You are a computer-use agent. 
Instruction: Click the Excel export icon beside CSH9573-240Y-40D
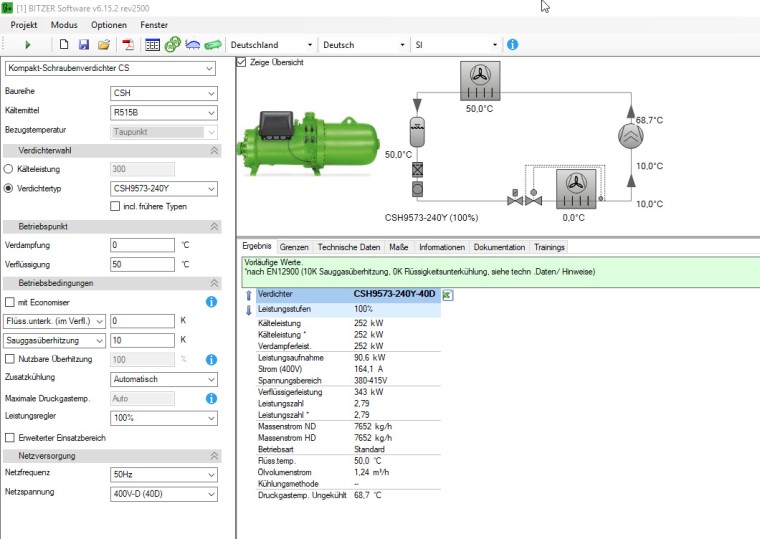point(448,295)
